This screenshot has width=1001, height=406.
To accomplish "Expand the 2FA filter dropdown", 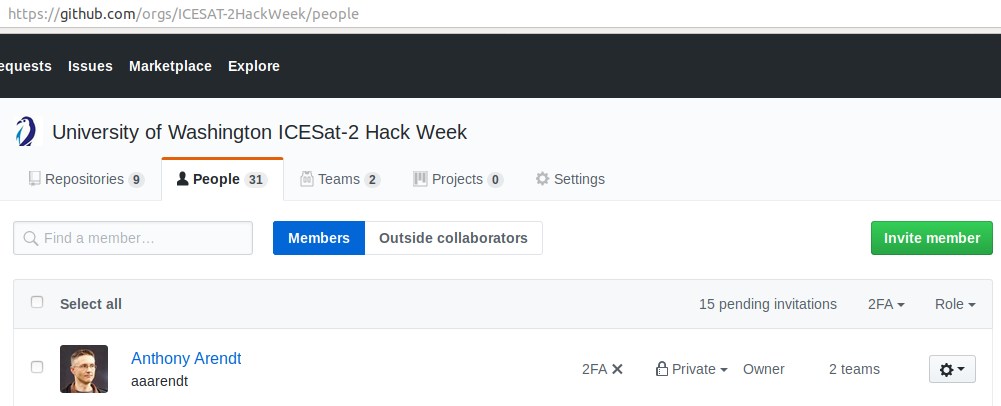I will [886, 304].
